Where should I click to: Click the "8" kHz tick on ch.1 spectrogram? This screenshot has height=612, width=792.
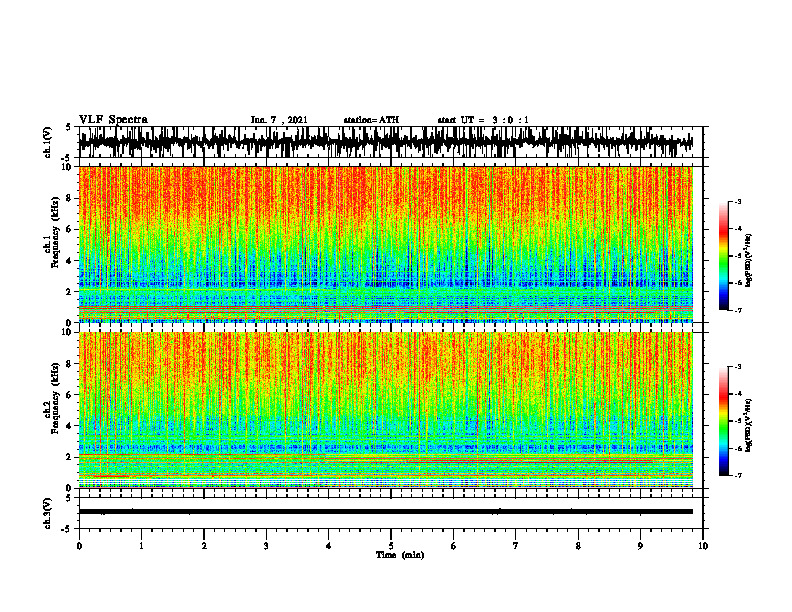point(70,198)
